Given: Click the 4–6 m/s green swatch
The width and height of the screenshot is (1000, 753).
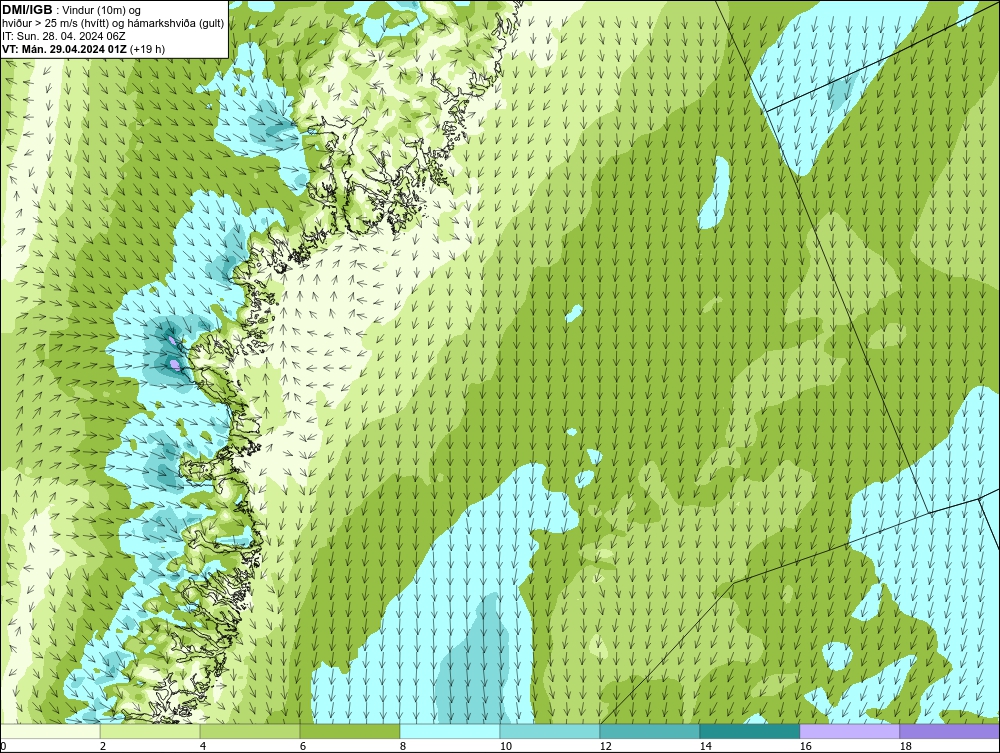Looking at the screenshot, I should [x=250, y=731].
